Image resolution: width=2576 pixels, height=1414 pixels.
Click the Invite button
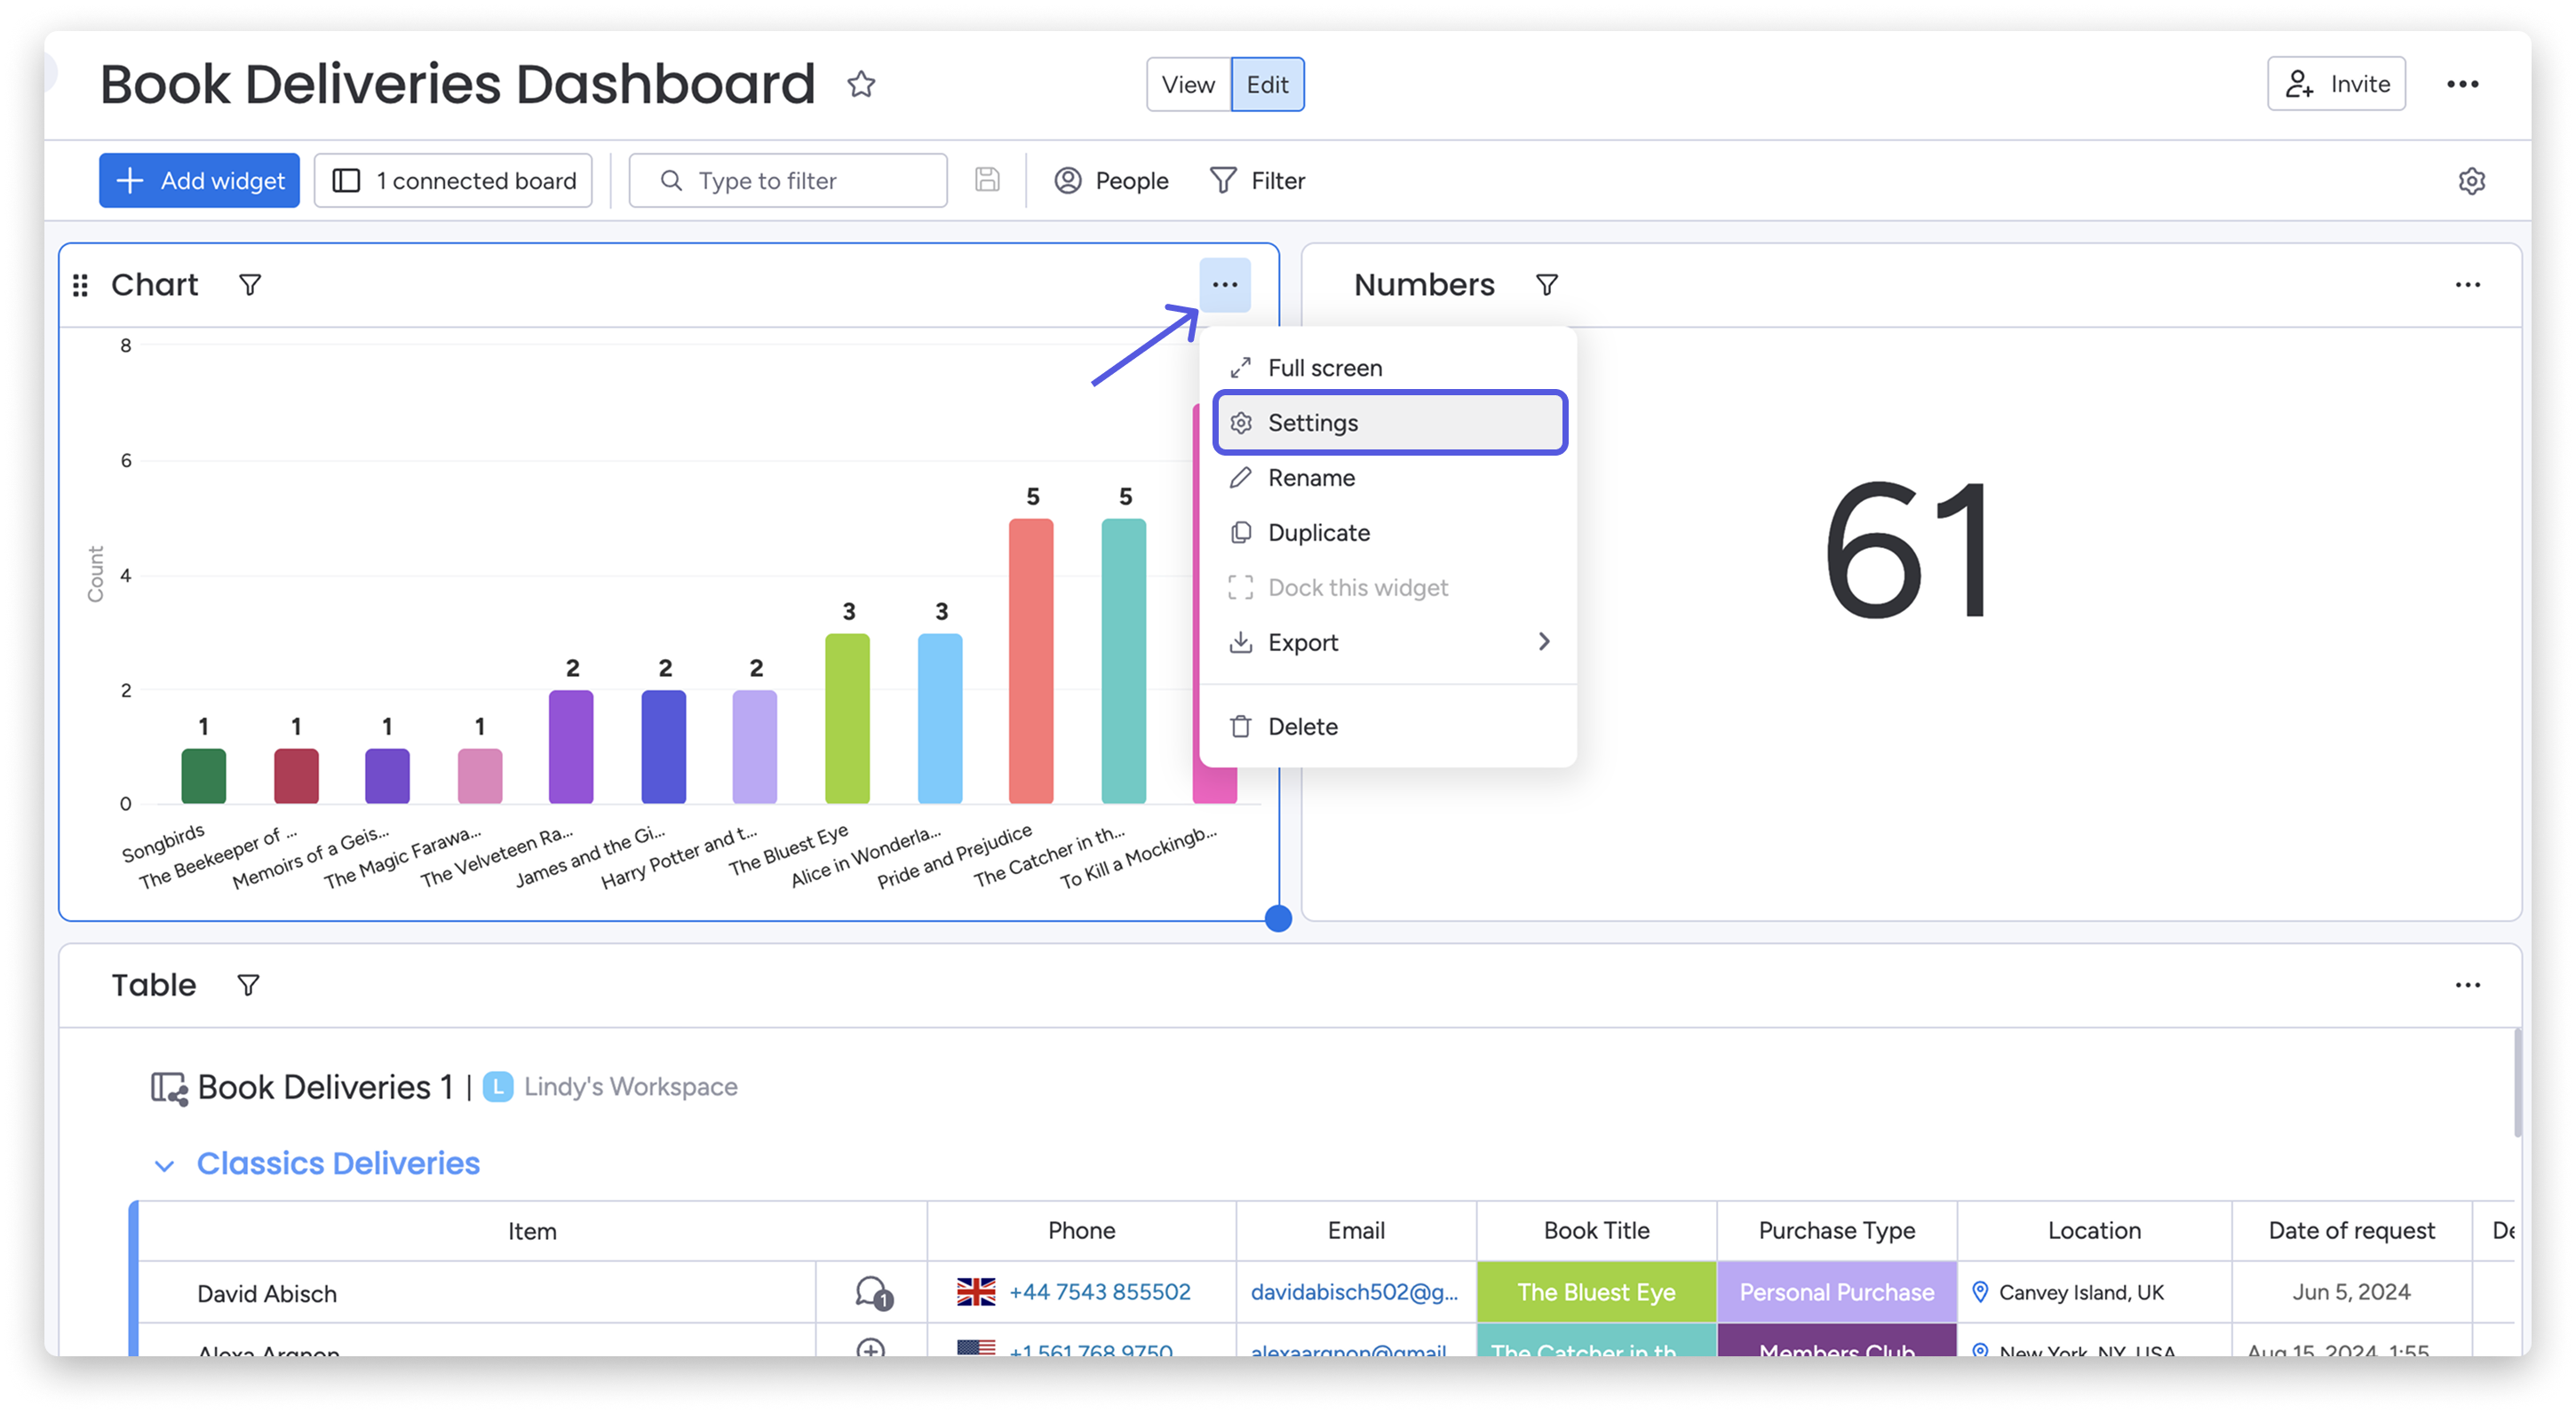2336,84
